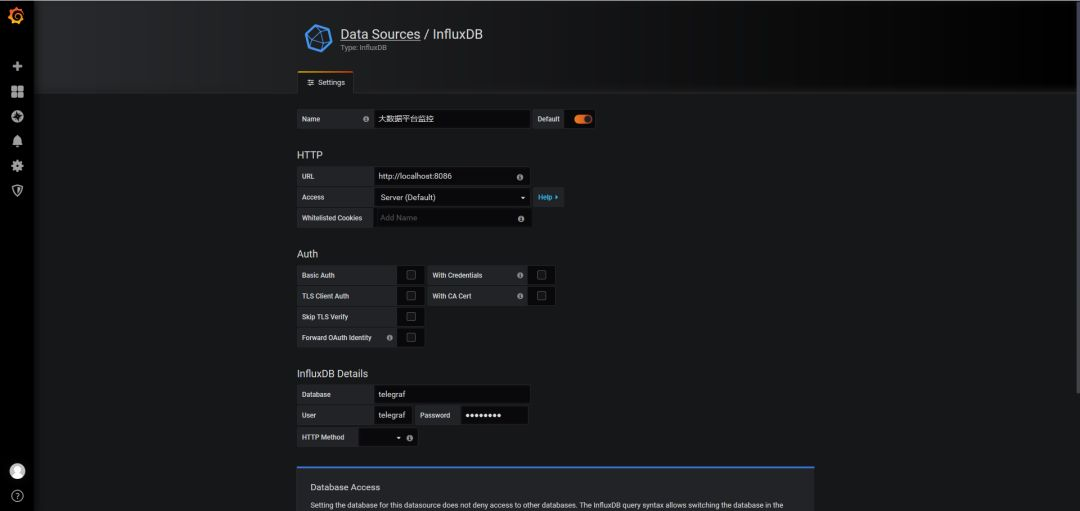Screen dimensions: 1080x511
Task: Open the Help question mark icon
Action: pyautogui.click(x=17, y=496)
